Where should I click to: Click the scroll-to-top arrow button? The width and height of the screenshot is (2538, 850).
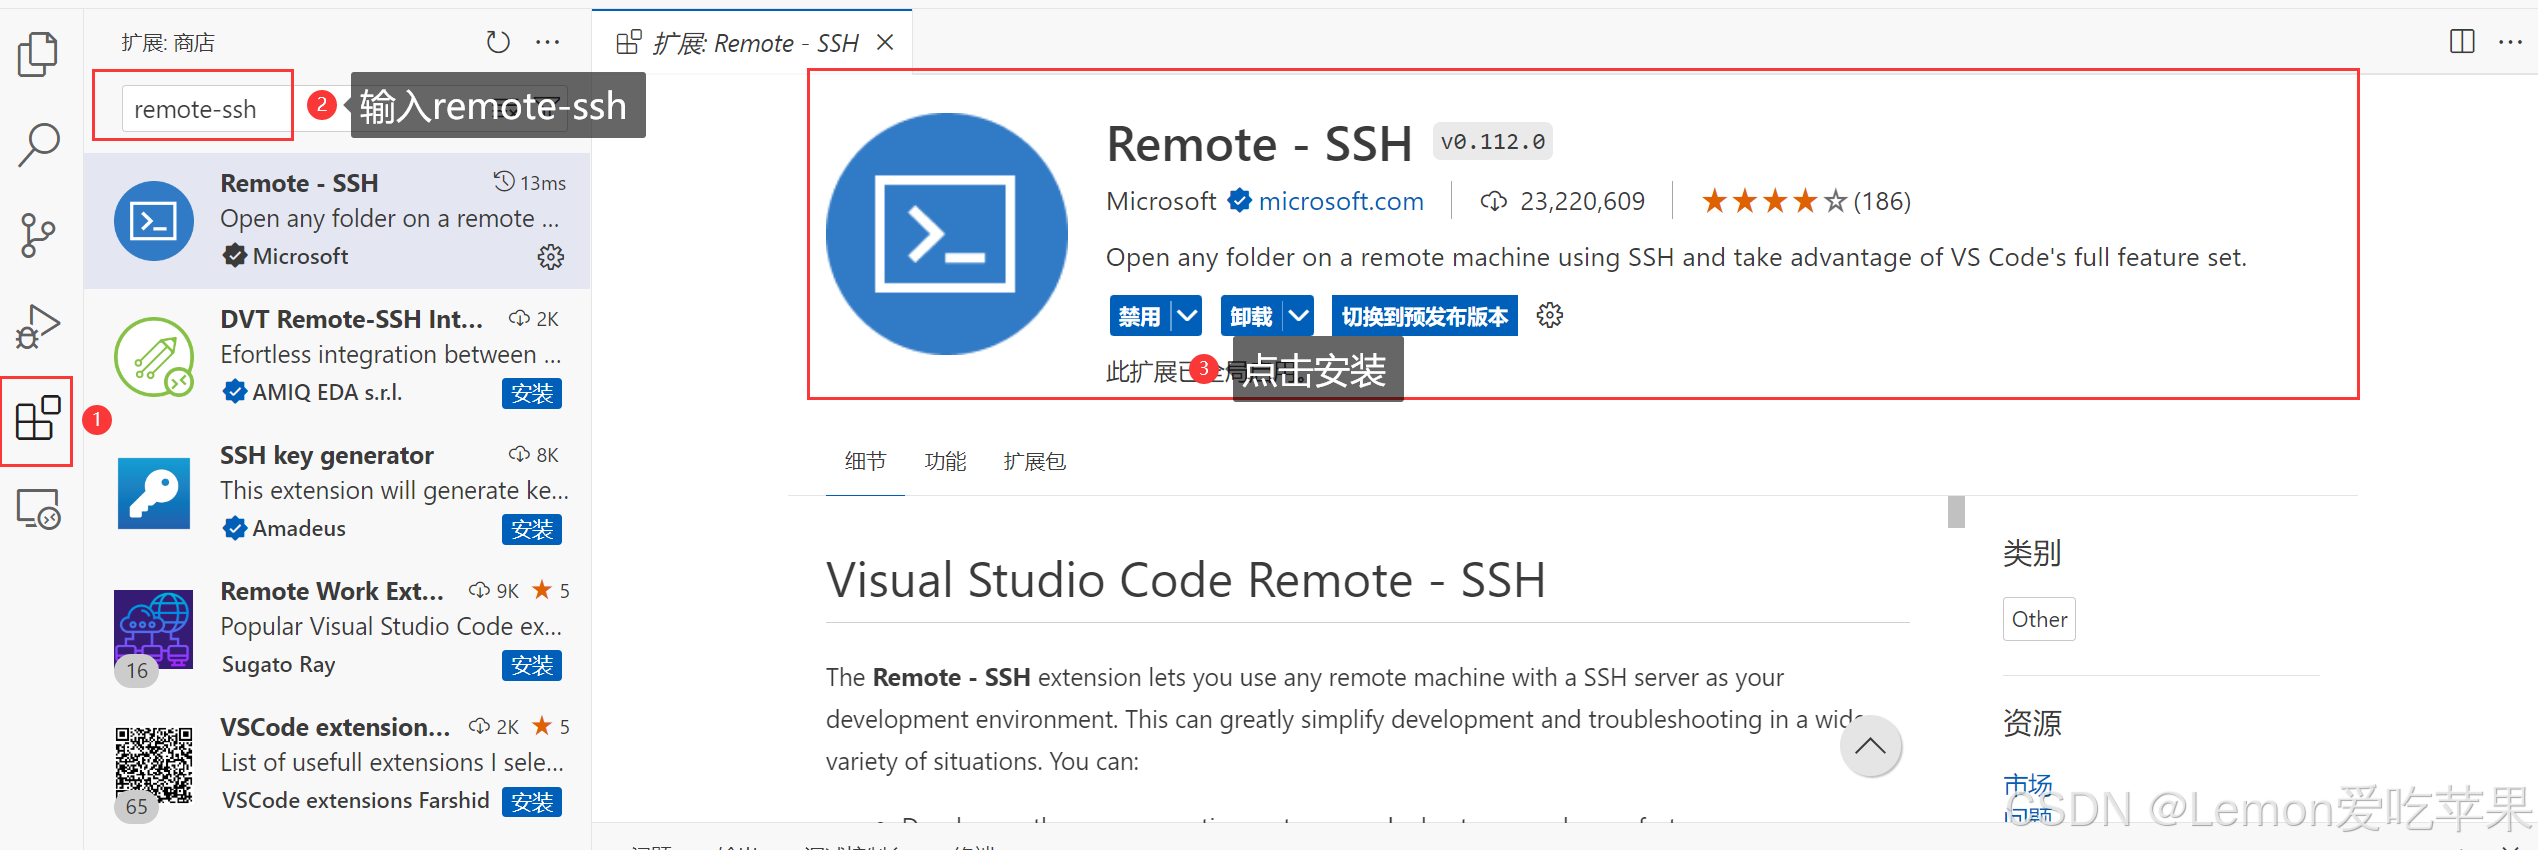[1870, 746]
